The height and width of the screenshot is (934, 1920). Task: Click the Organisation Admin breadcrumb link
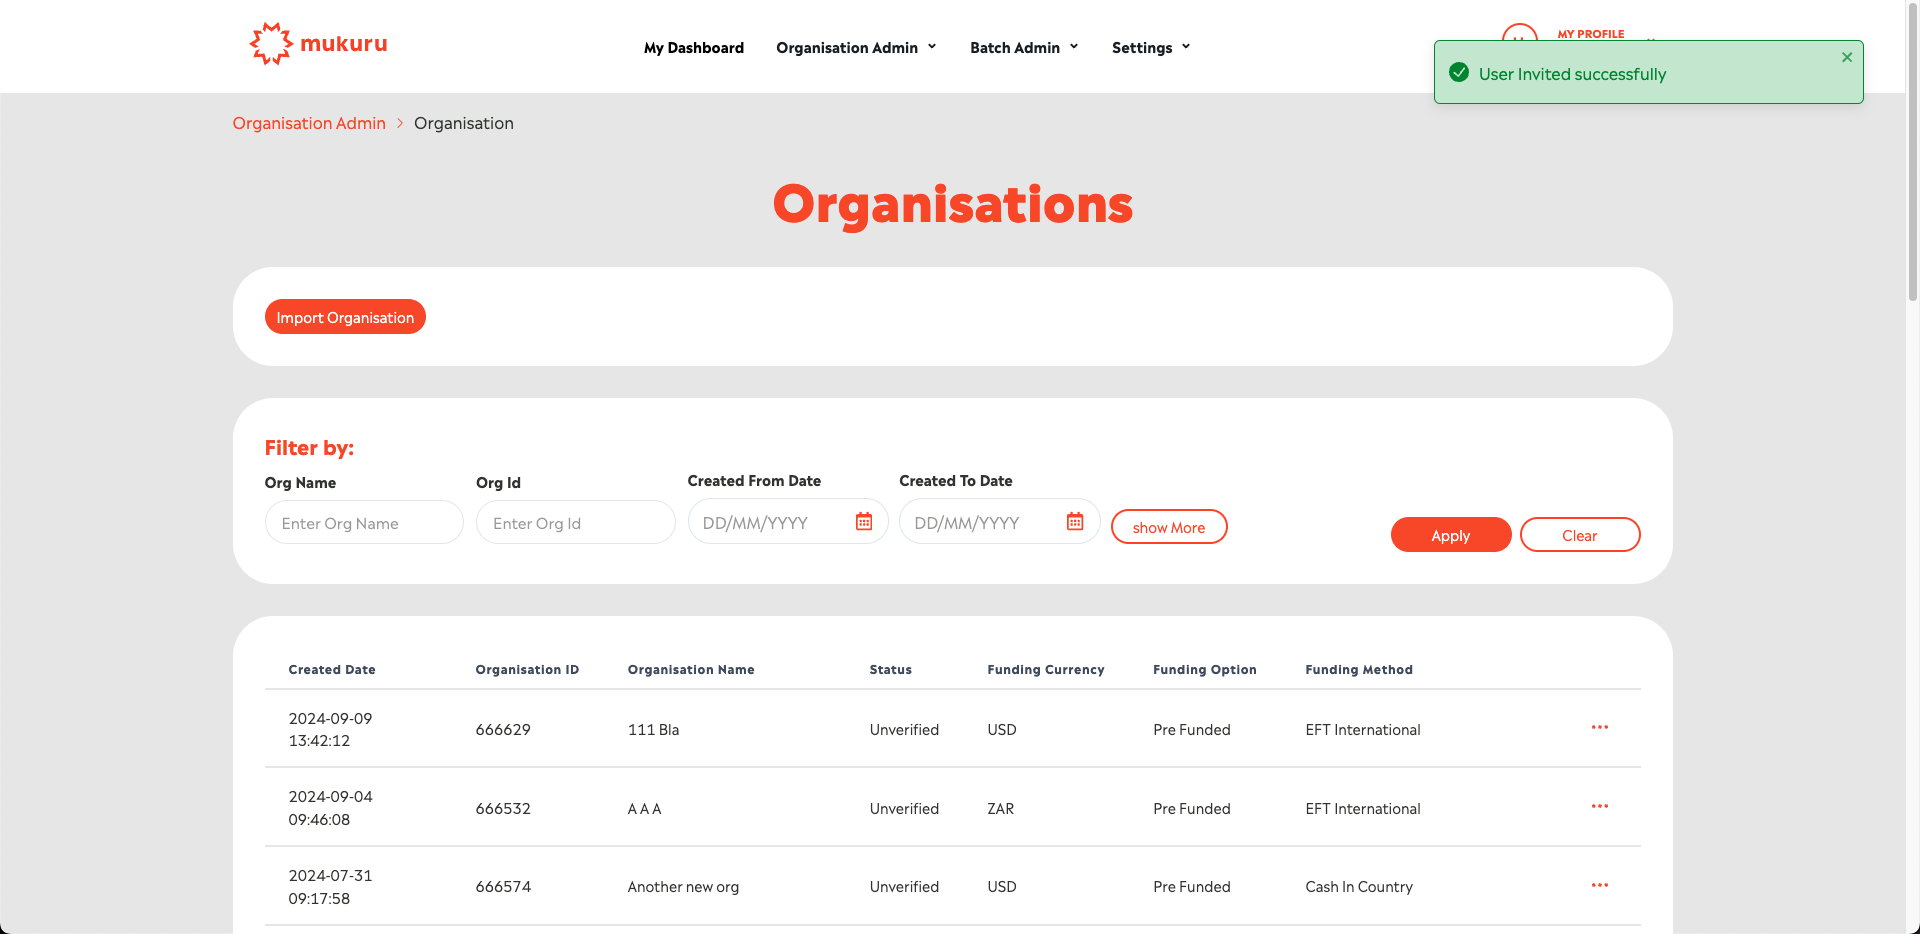click(x=309, y=123)
